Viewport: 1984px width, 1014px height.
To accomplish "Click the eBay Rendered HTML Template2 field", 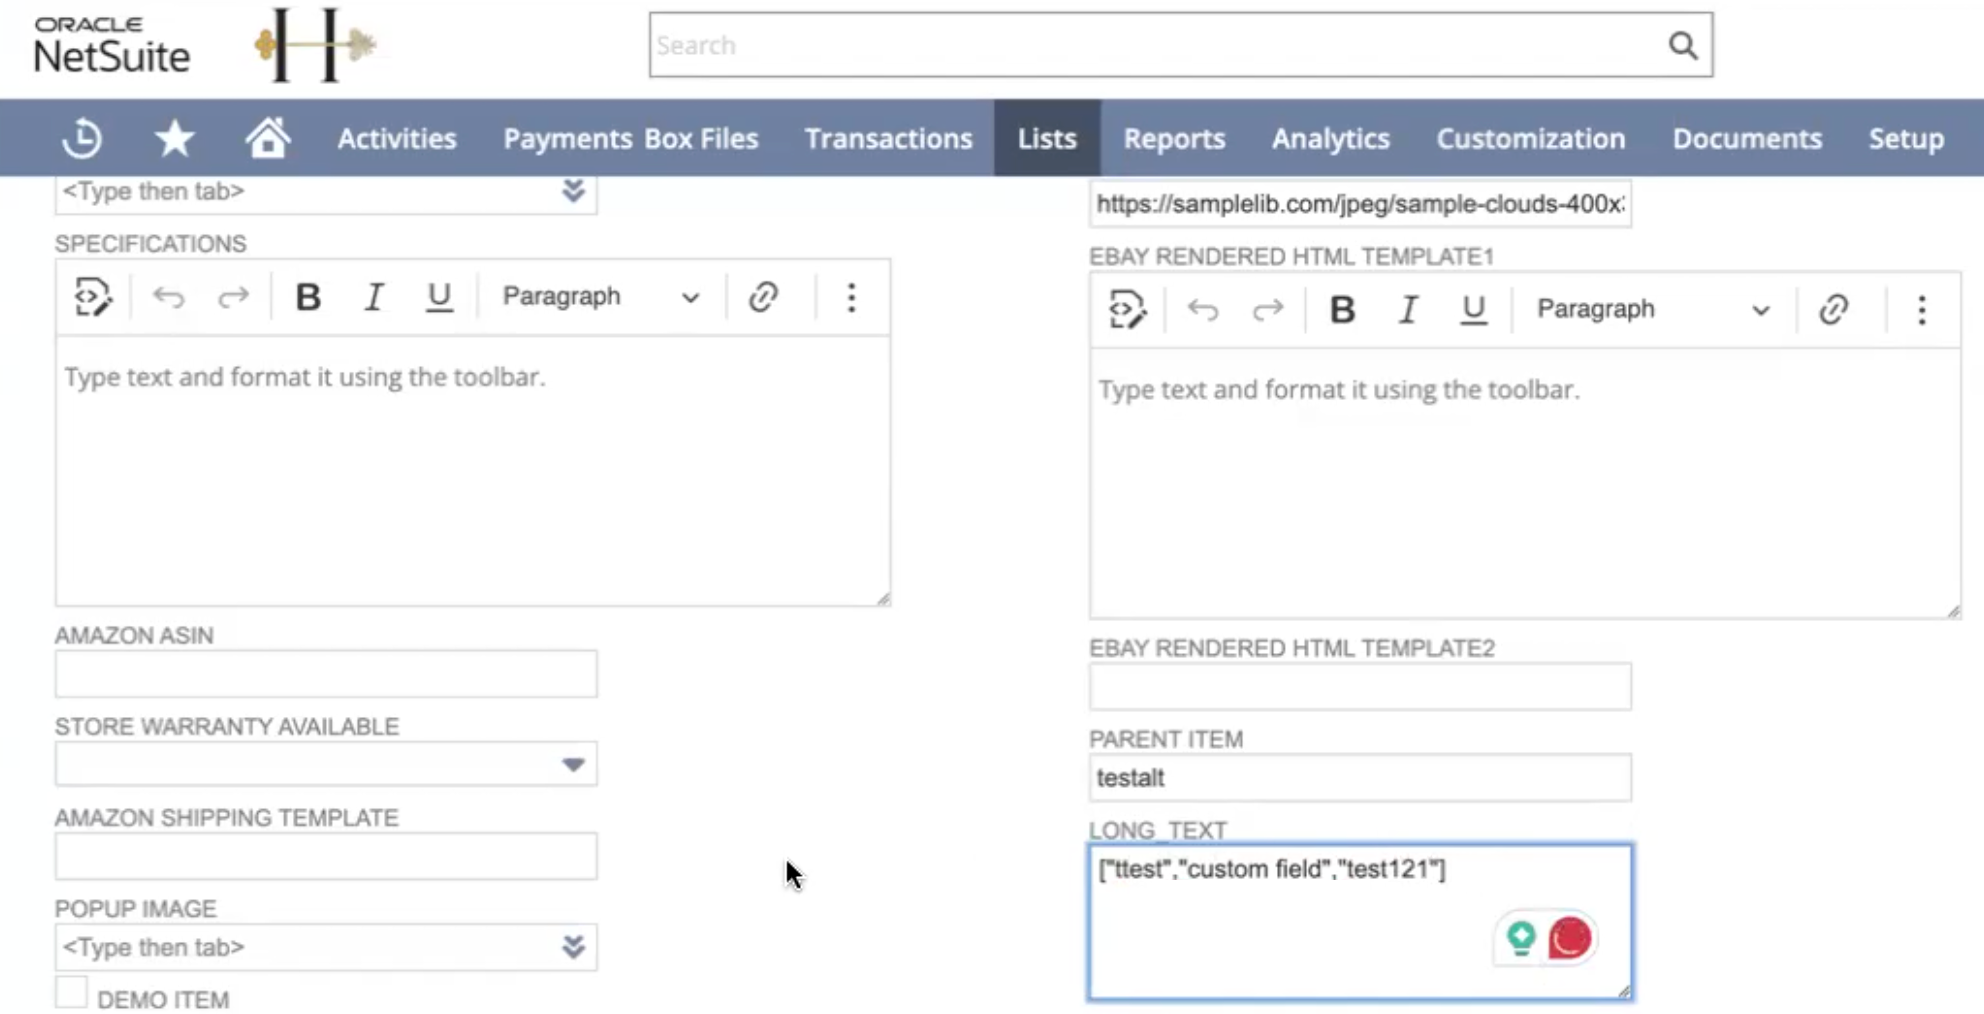I will (x=1360, y=687).
